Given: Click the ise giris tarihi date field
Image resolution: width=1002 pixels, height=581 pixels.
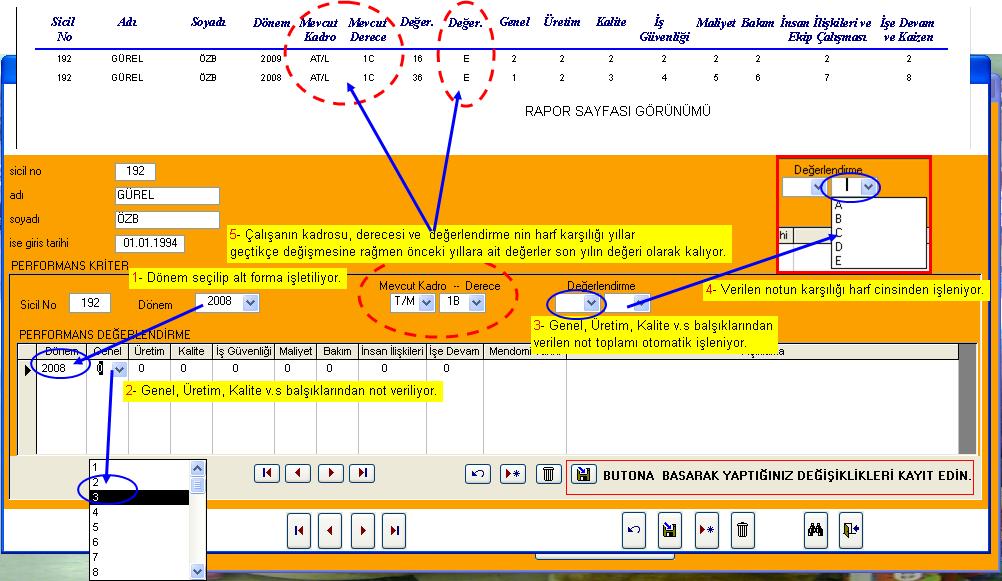Looking at the screenshot, I should 149,243.
